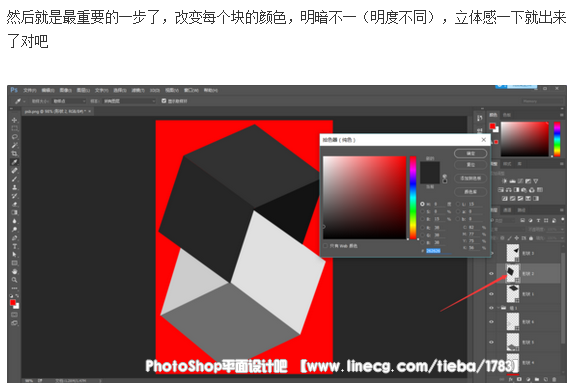Select the Lasso tool
The image size is (569, 383).
(15, 137)
